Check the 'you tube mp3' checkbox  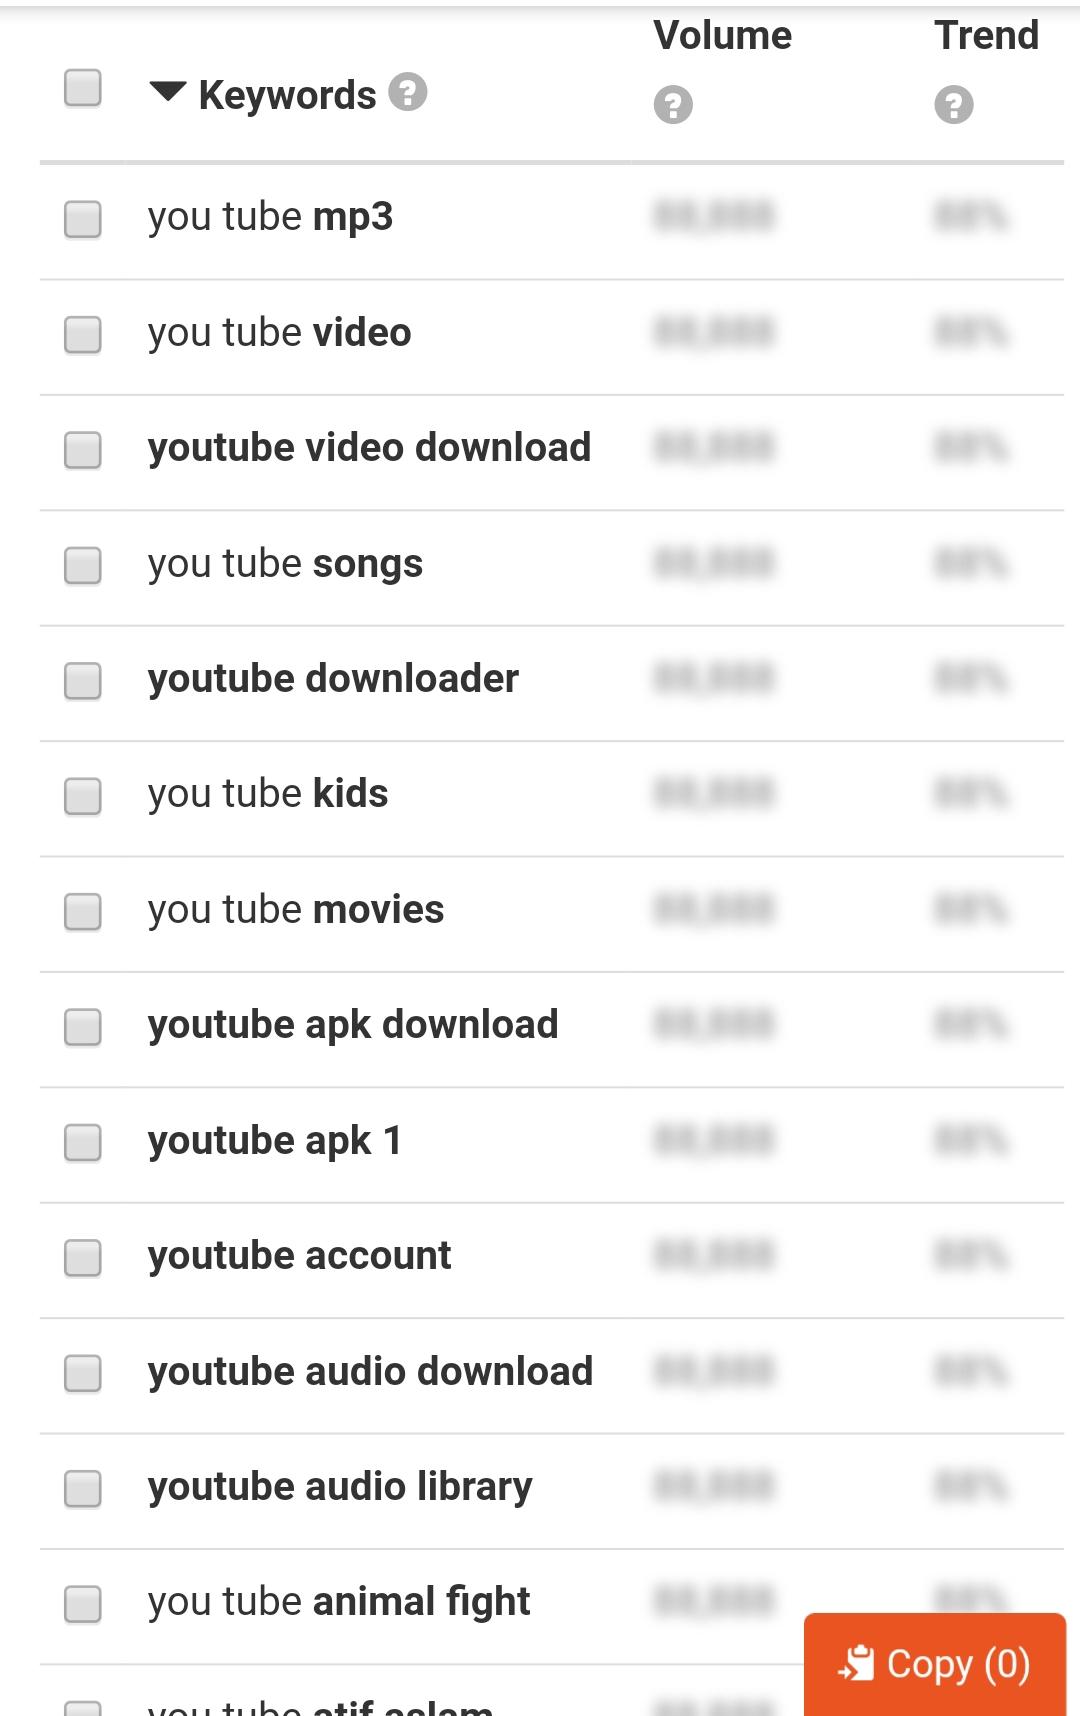click(83, 219)
